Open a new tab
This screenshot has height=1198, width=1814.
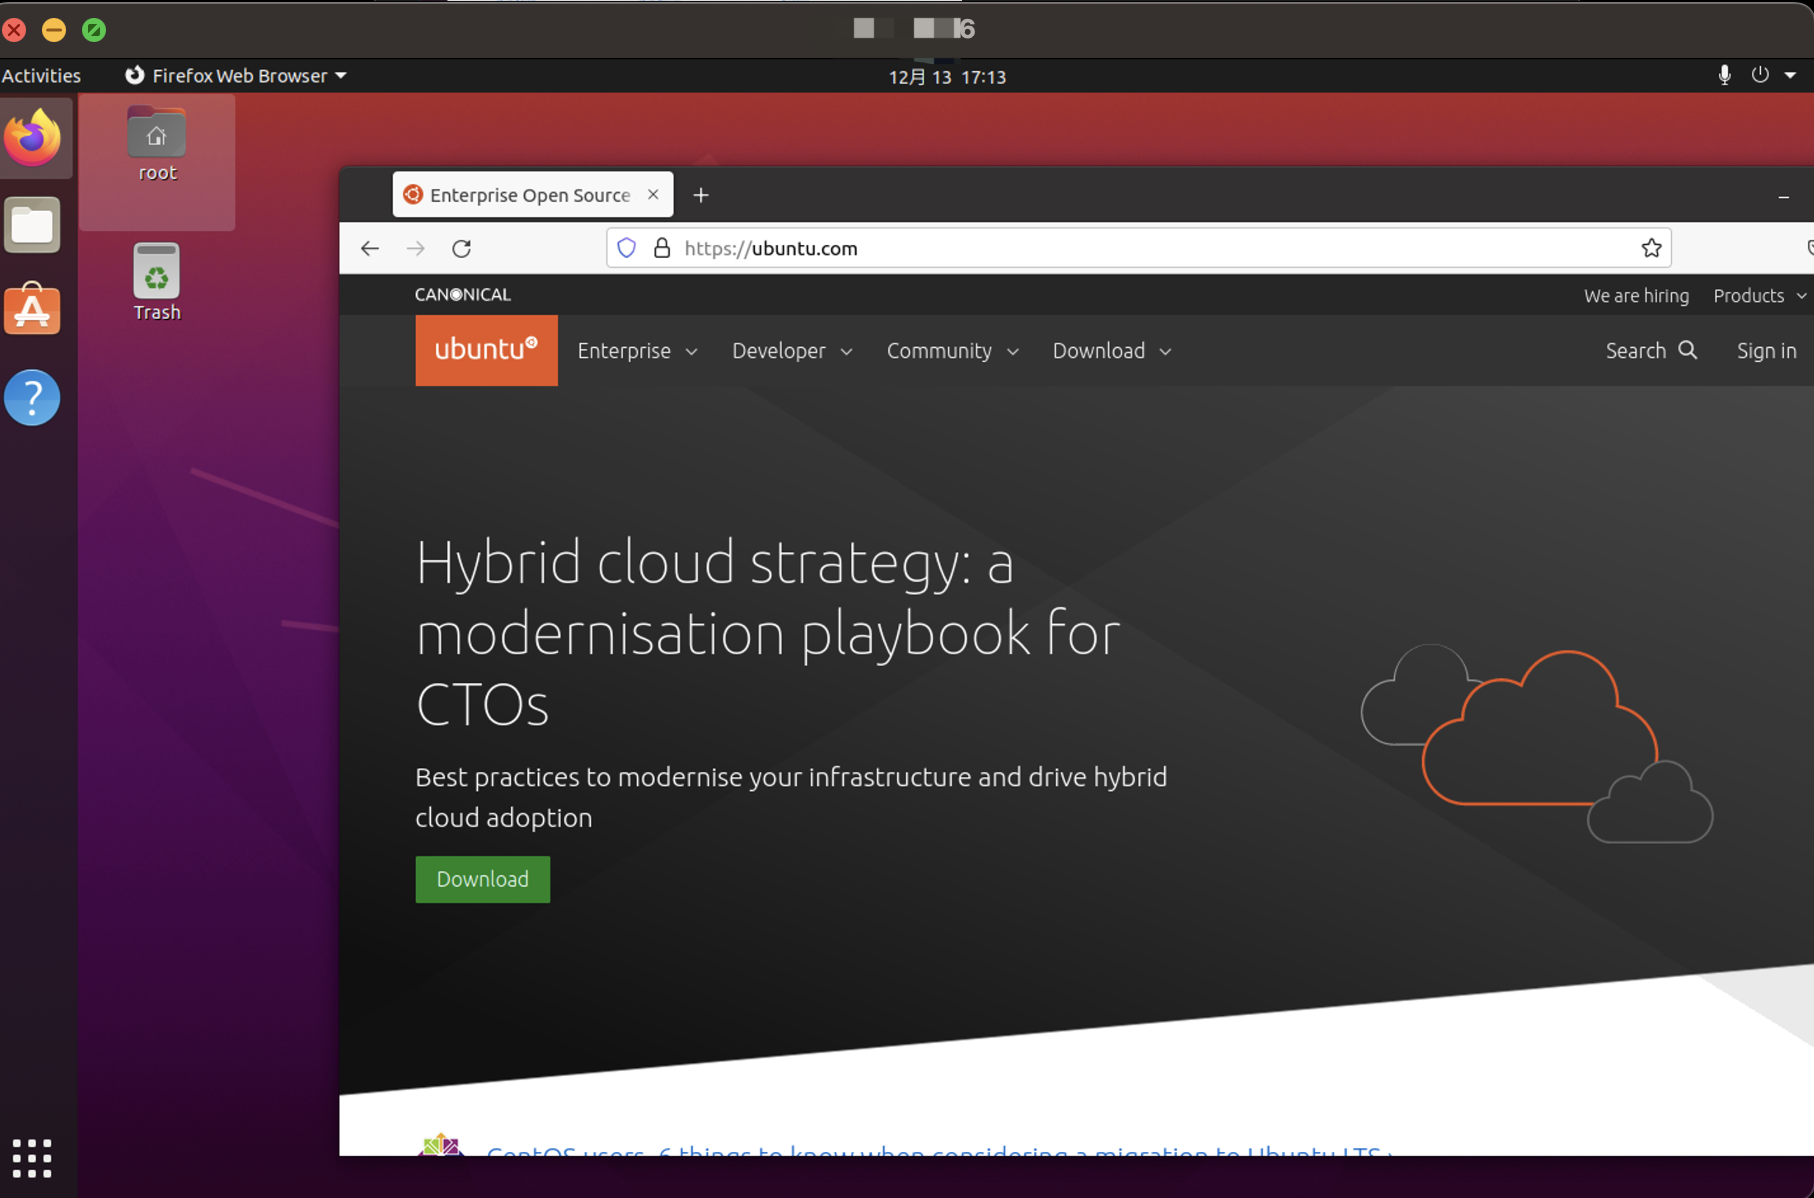point(701,195)
